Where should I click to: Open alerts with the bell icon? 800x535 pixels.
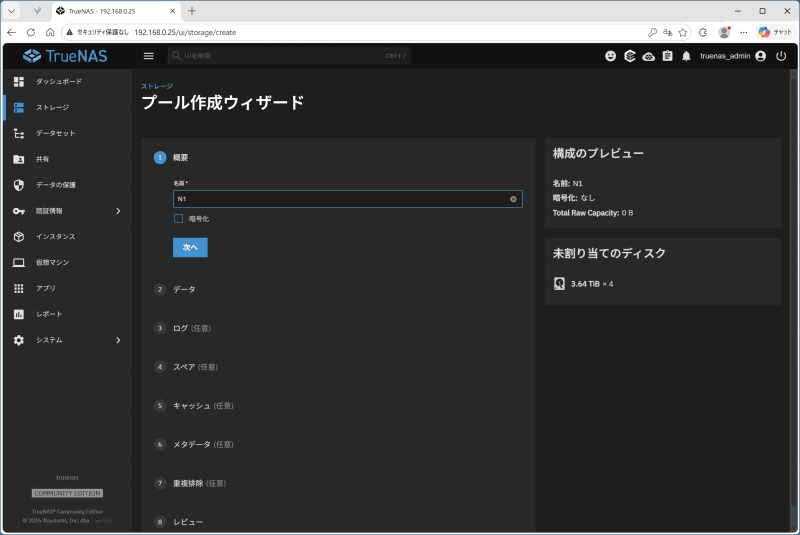pyautogui.click(x=686, y=56)
